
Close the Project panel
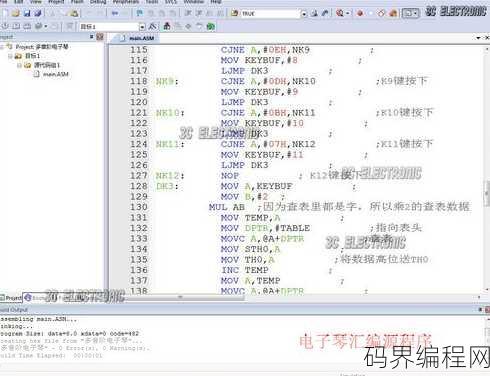(x=100, y=36)
